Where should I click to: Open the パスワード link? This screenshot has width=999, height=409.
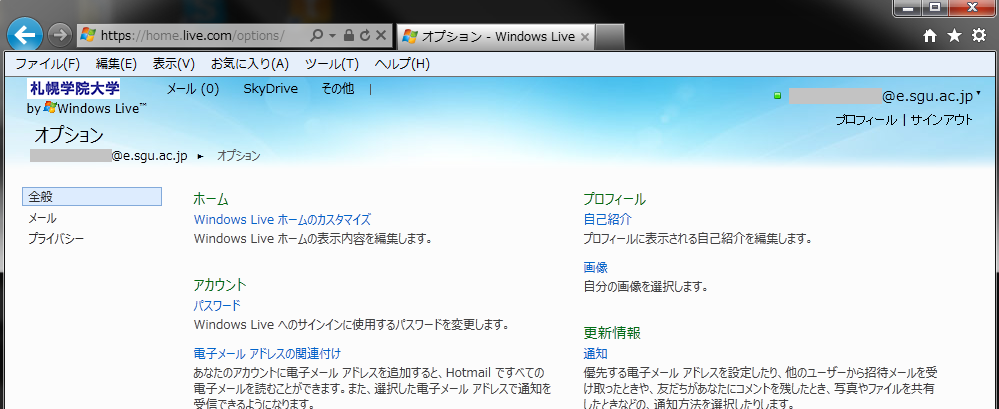[217, 306]
